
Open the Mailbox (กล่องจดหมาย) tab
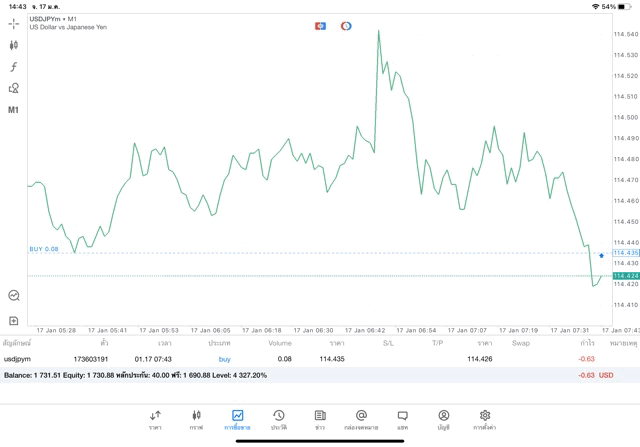coord(361,420)
